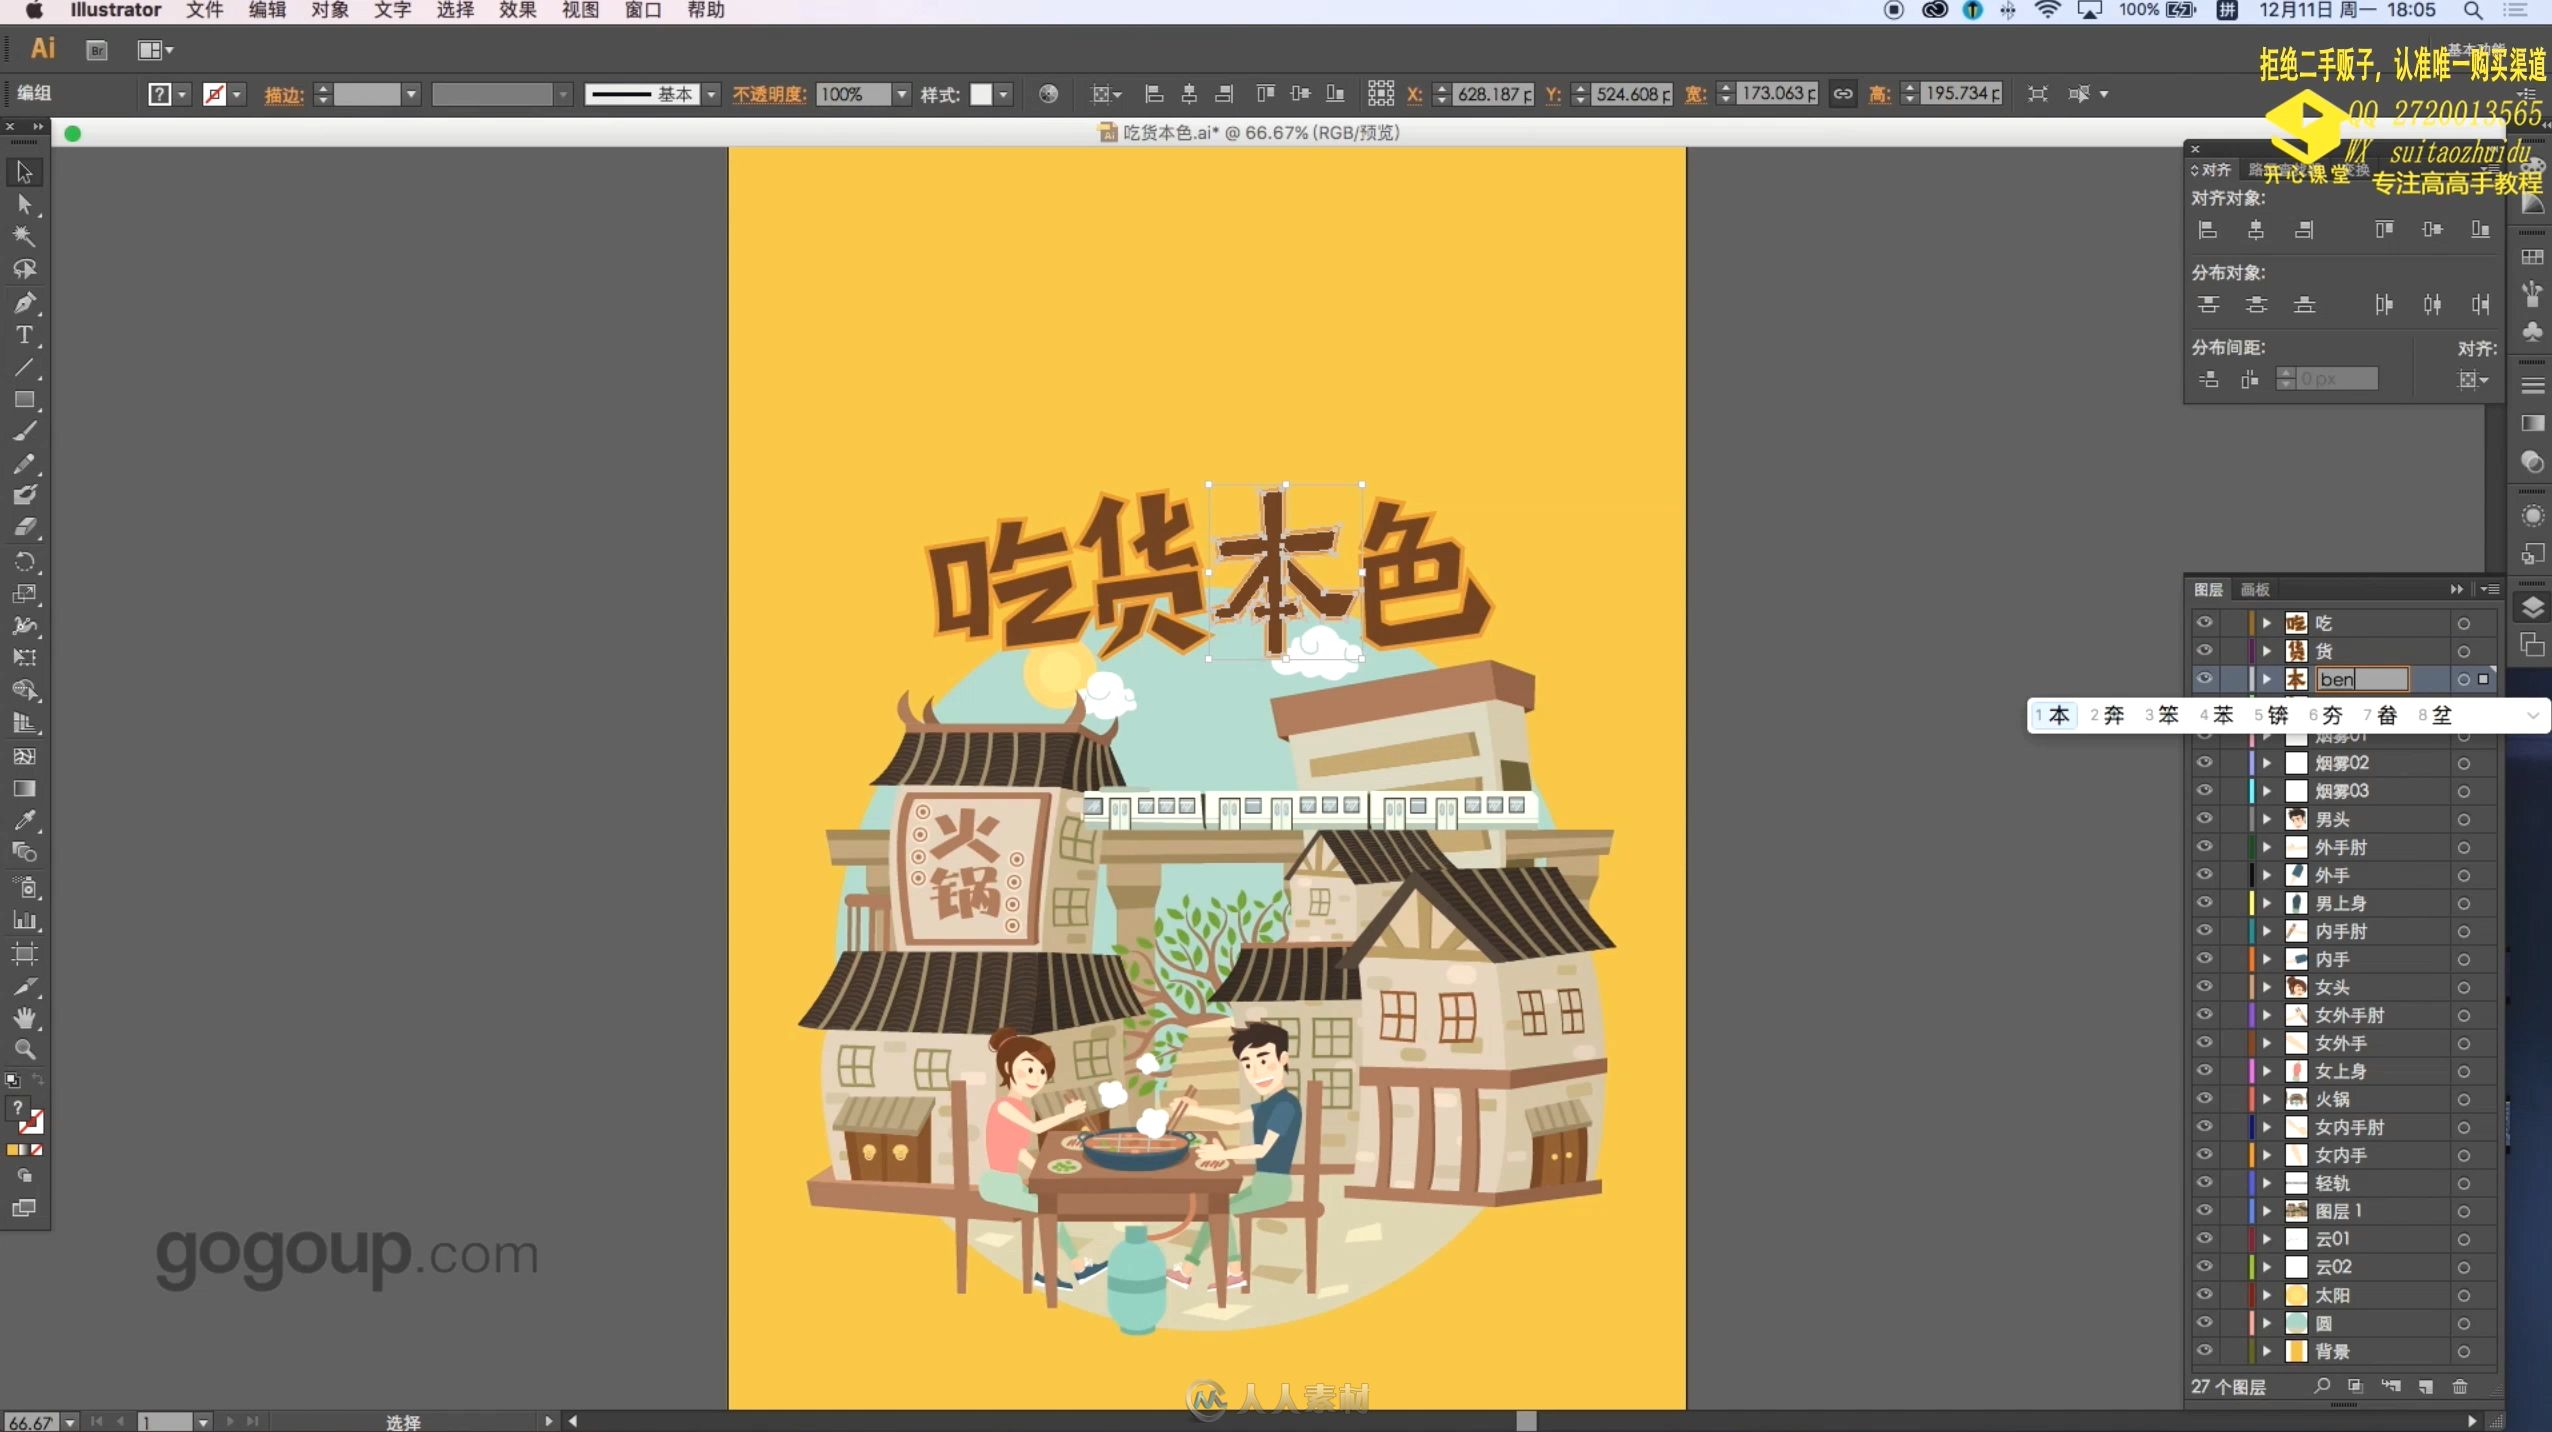Choose candidate 笨 in the IME bar
Viewport: 2552px width, 1432px height.
(2162, 715)
